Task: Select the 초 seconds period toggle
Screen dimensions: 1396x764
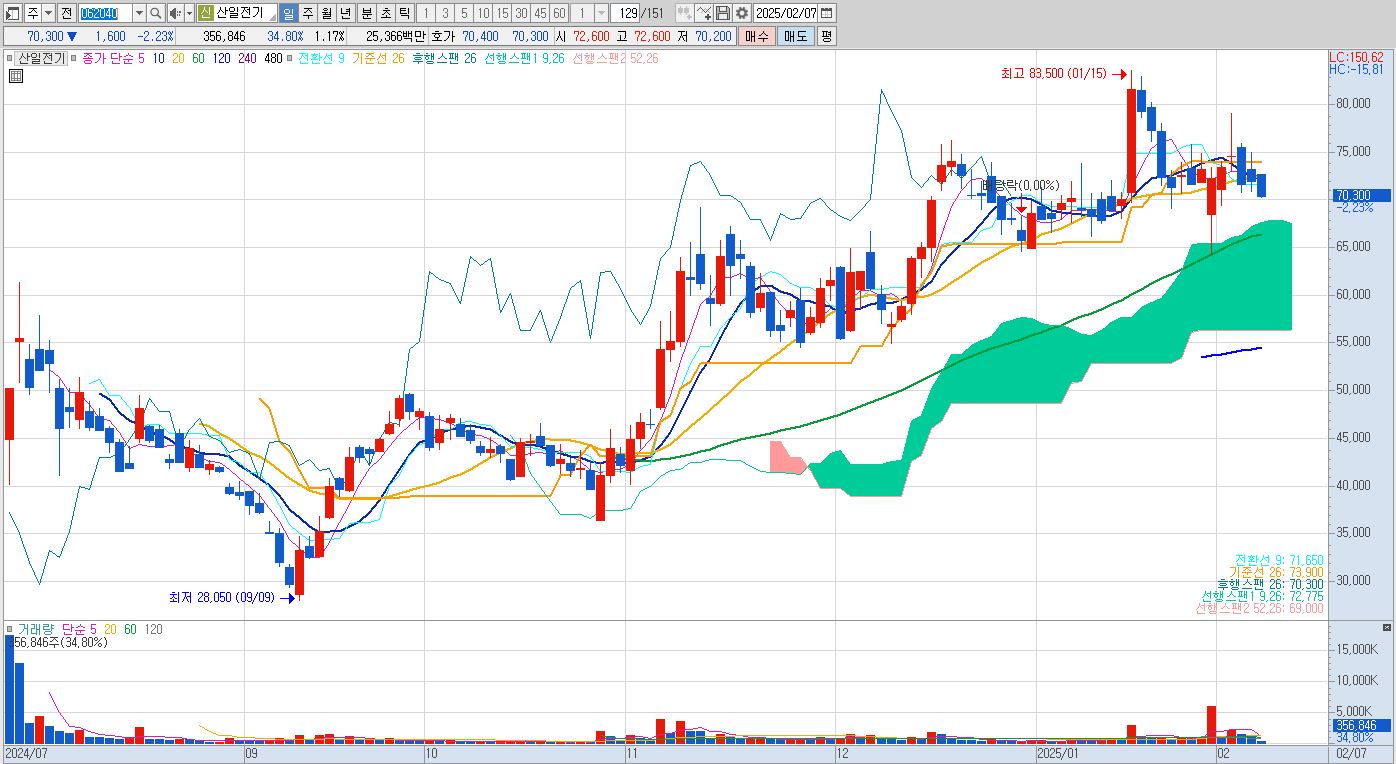Action: (385, 13)
